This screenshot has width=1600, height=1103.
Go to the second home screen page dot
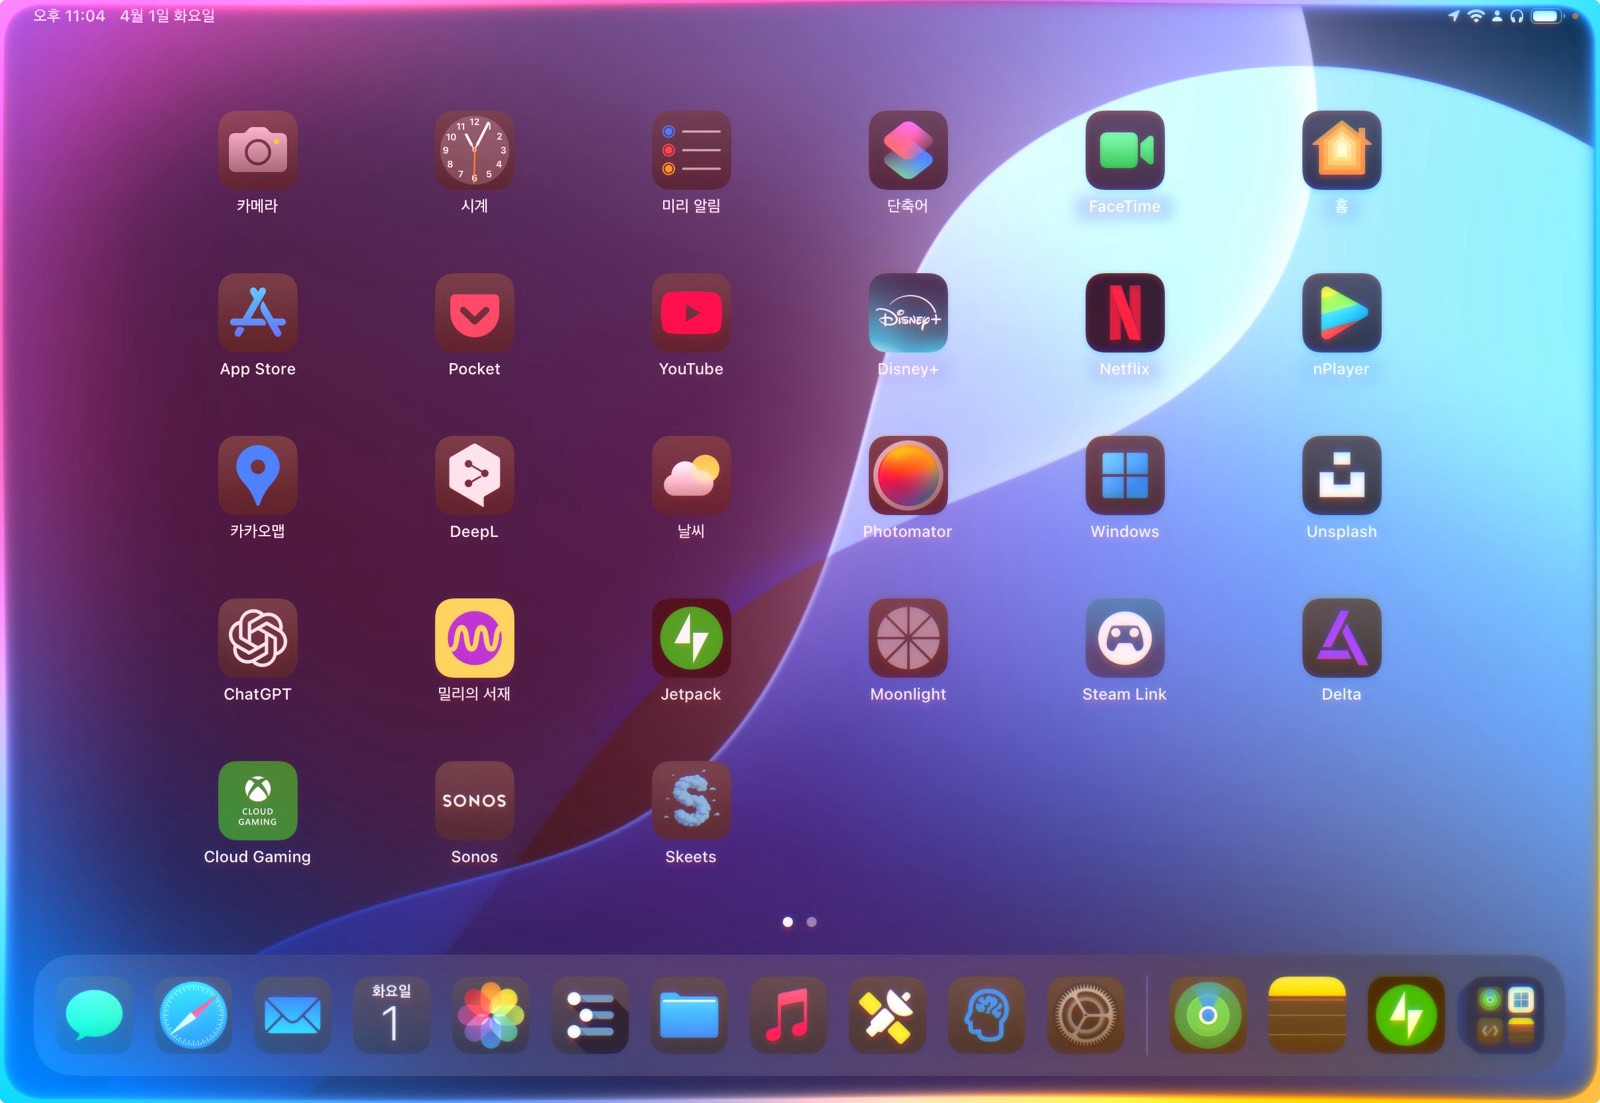tap(812, 922)
